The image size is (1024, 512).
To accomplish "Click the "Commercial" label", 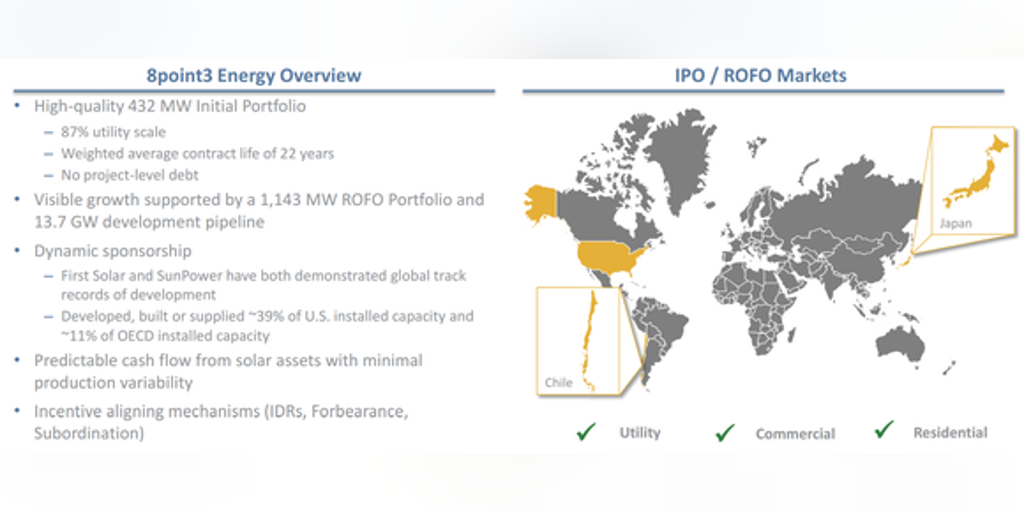I will (x=795, y=434).
